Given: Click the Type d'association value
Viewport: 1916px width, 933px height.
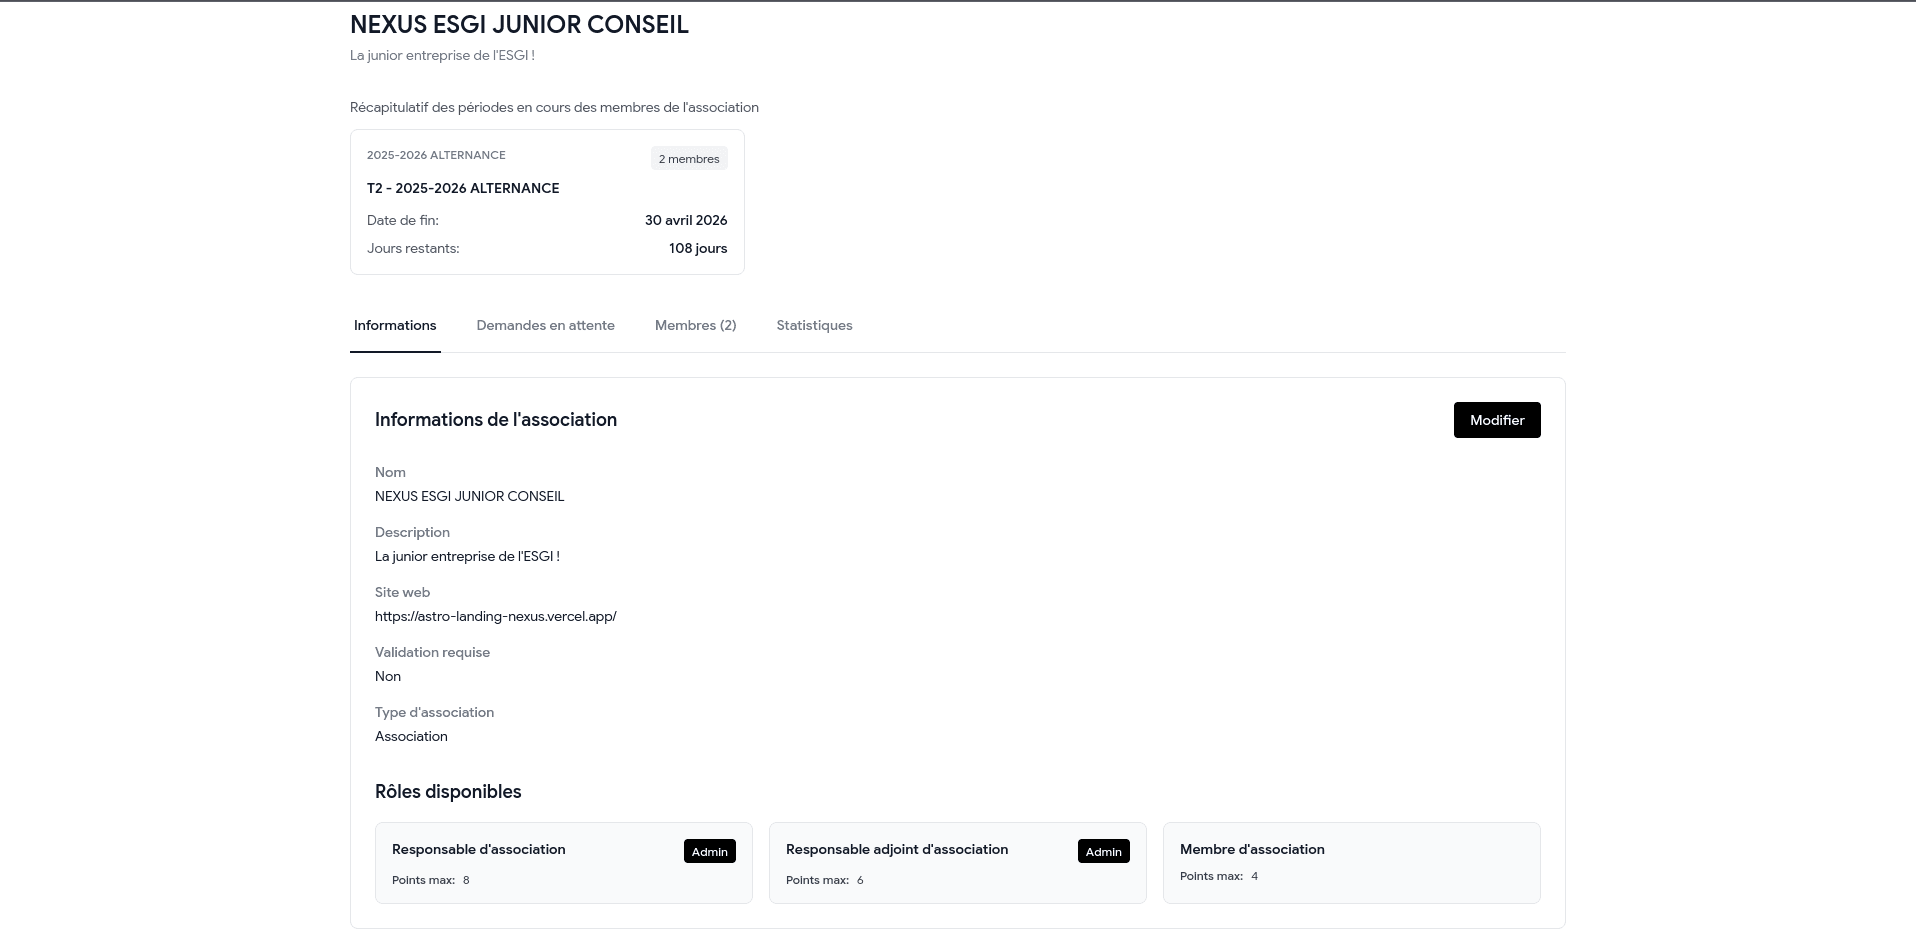Looking at the screenshot, I should coord(411,737).
